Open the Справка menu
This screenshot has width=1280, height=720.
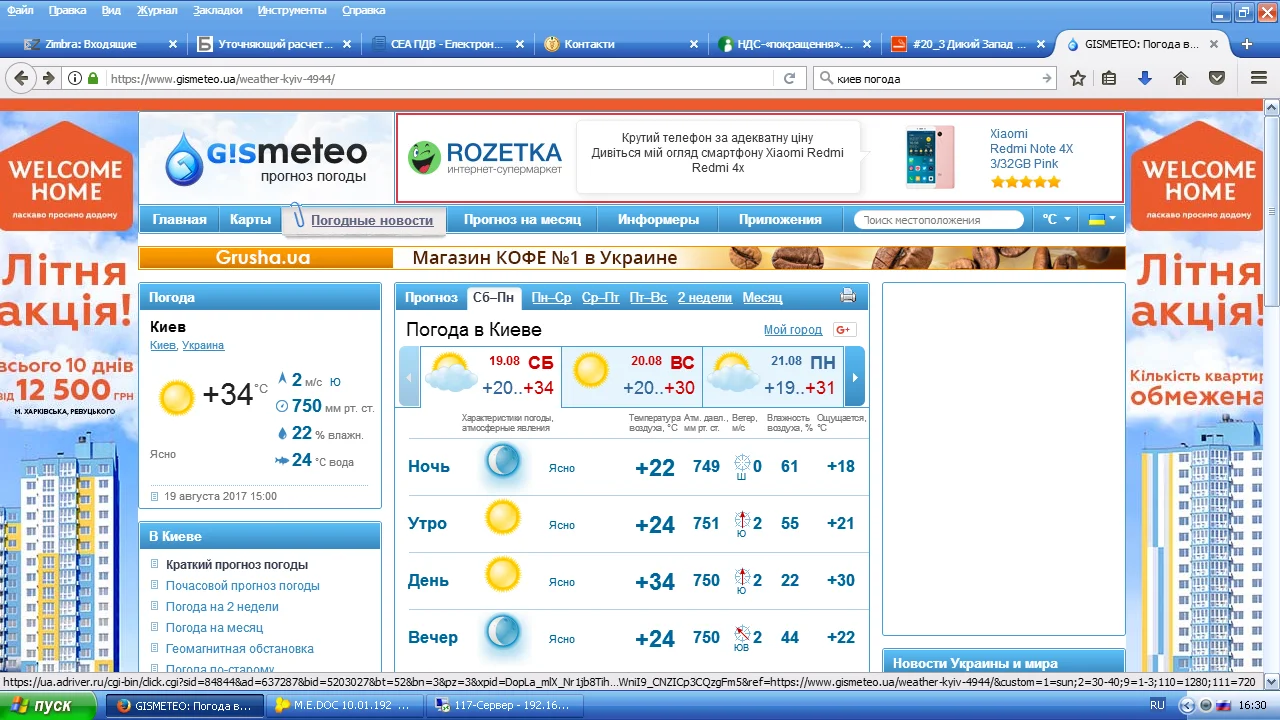[363, 10]
